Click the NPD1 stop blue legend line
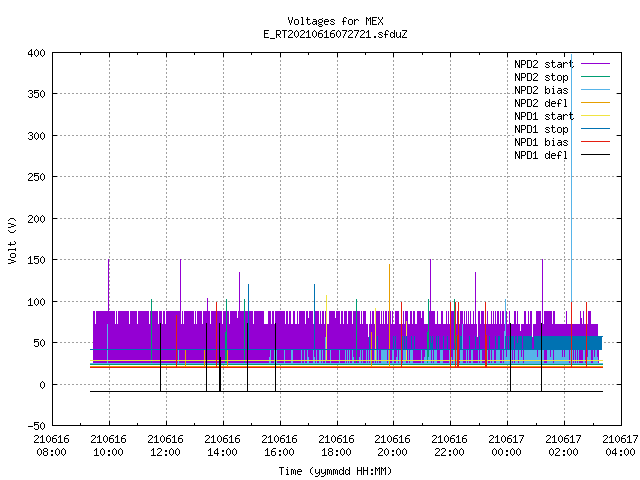Viewport: 640px width, 480px height. pyautogui.click(x=595, y=129)
